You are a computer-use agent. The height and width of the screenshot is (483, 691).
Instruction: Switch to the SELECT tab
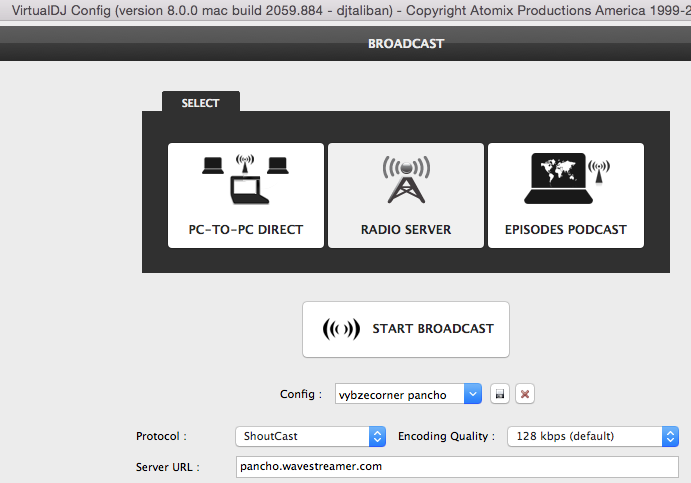coord(201,103)
